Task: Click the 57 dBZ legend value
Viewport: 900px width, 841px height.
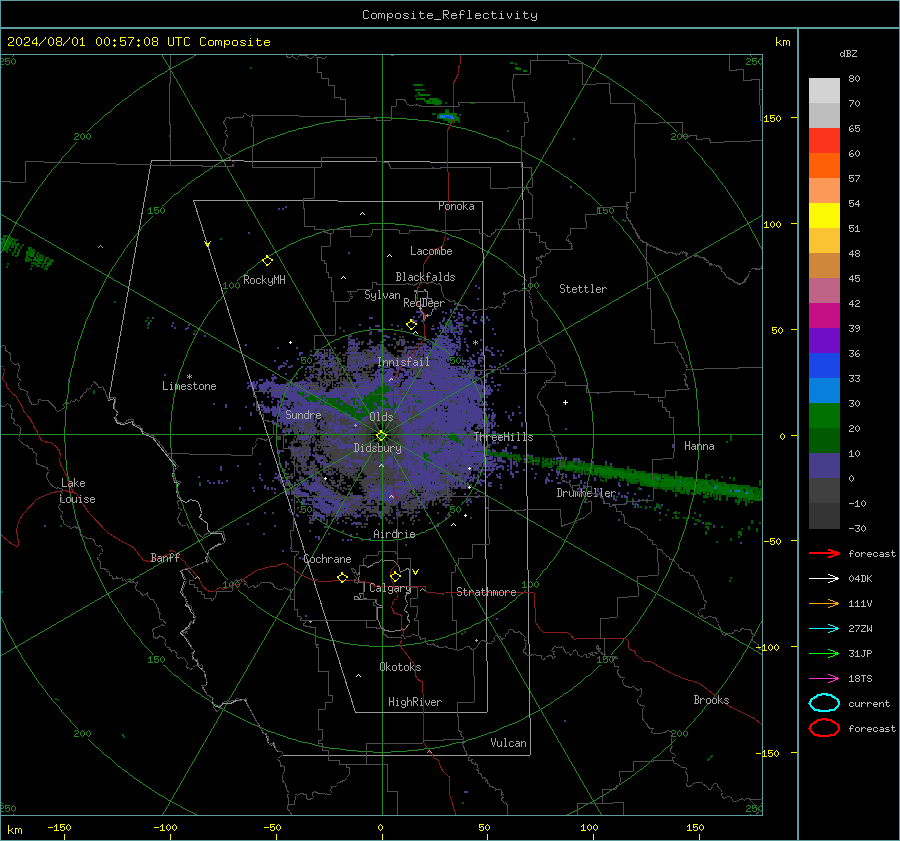Action: [854, 179]
